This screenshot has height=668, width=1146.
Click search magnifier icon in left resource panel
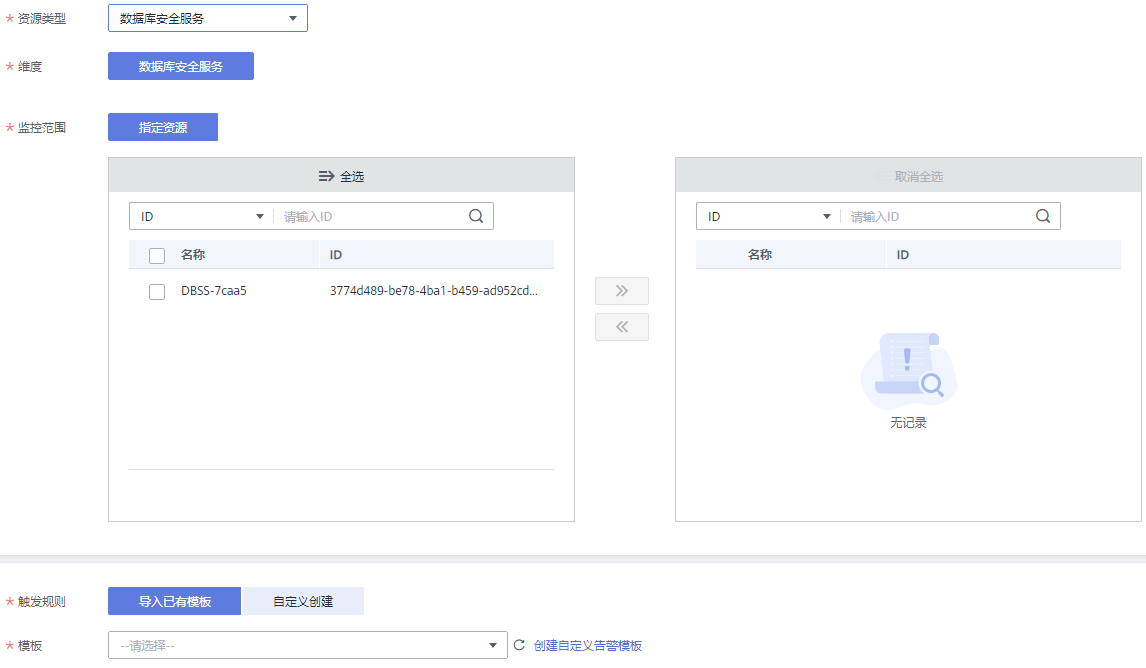(x=476, y=216)
